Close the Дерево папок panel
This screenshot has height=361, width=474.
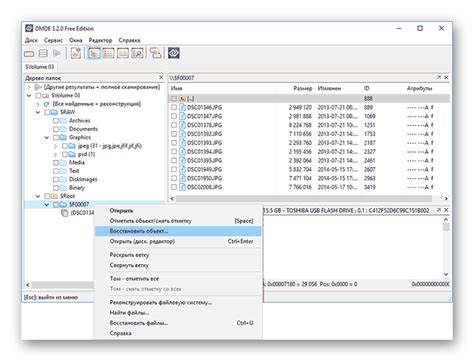(x=161, y=78)
